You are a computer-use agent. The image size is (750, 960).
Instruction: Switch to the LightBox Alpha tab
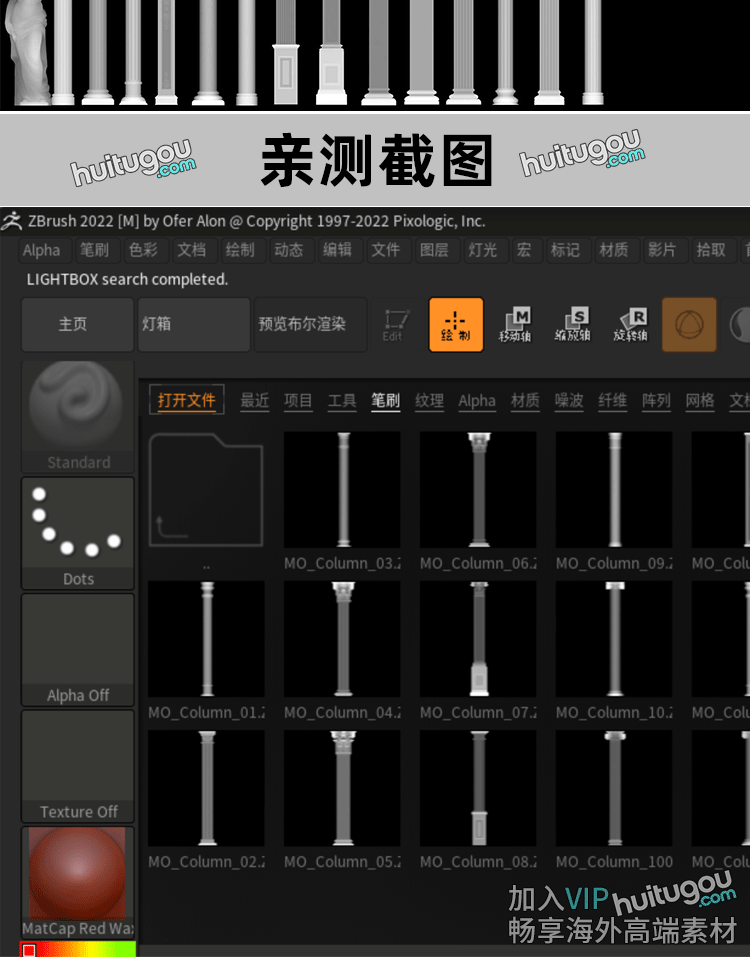pos(477,401)
